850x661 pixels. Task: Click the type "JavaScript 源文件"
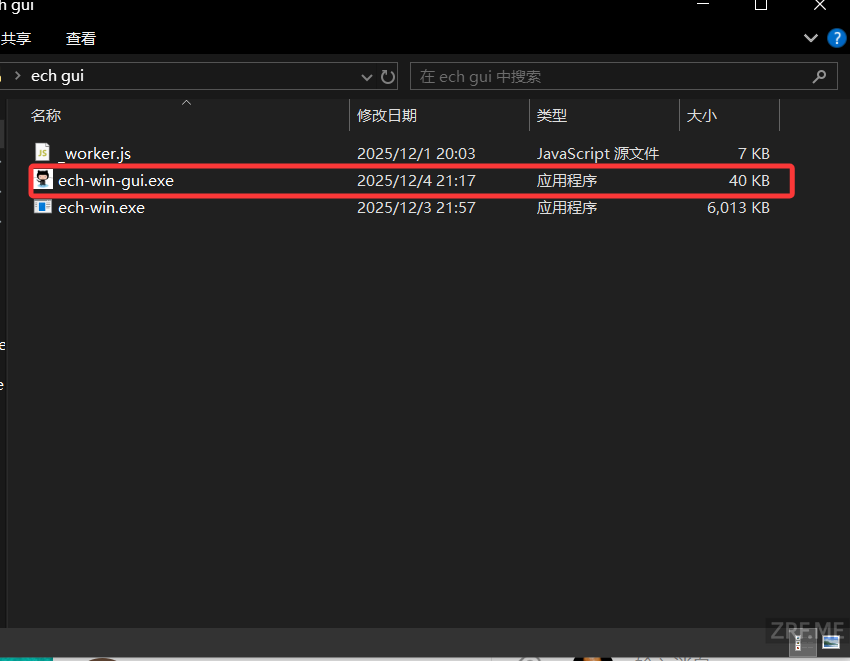pyautogui.click(x=598, y=153)
